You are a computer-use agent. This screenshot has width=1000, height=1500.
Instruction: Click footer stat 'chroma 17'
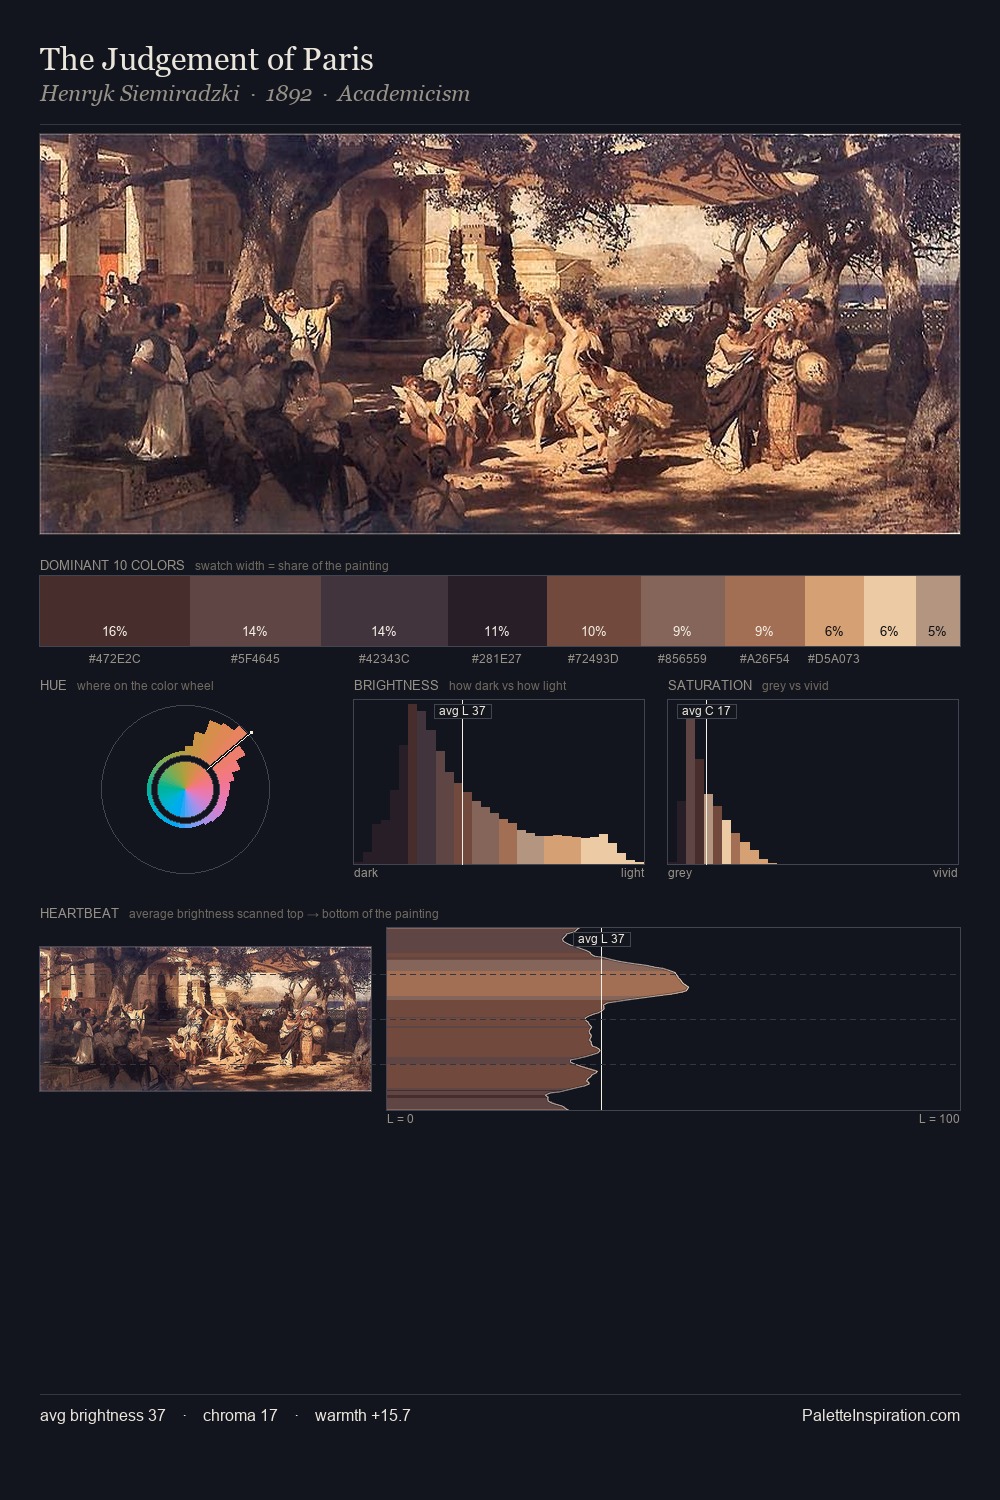240,1415
